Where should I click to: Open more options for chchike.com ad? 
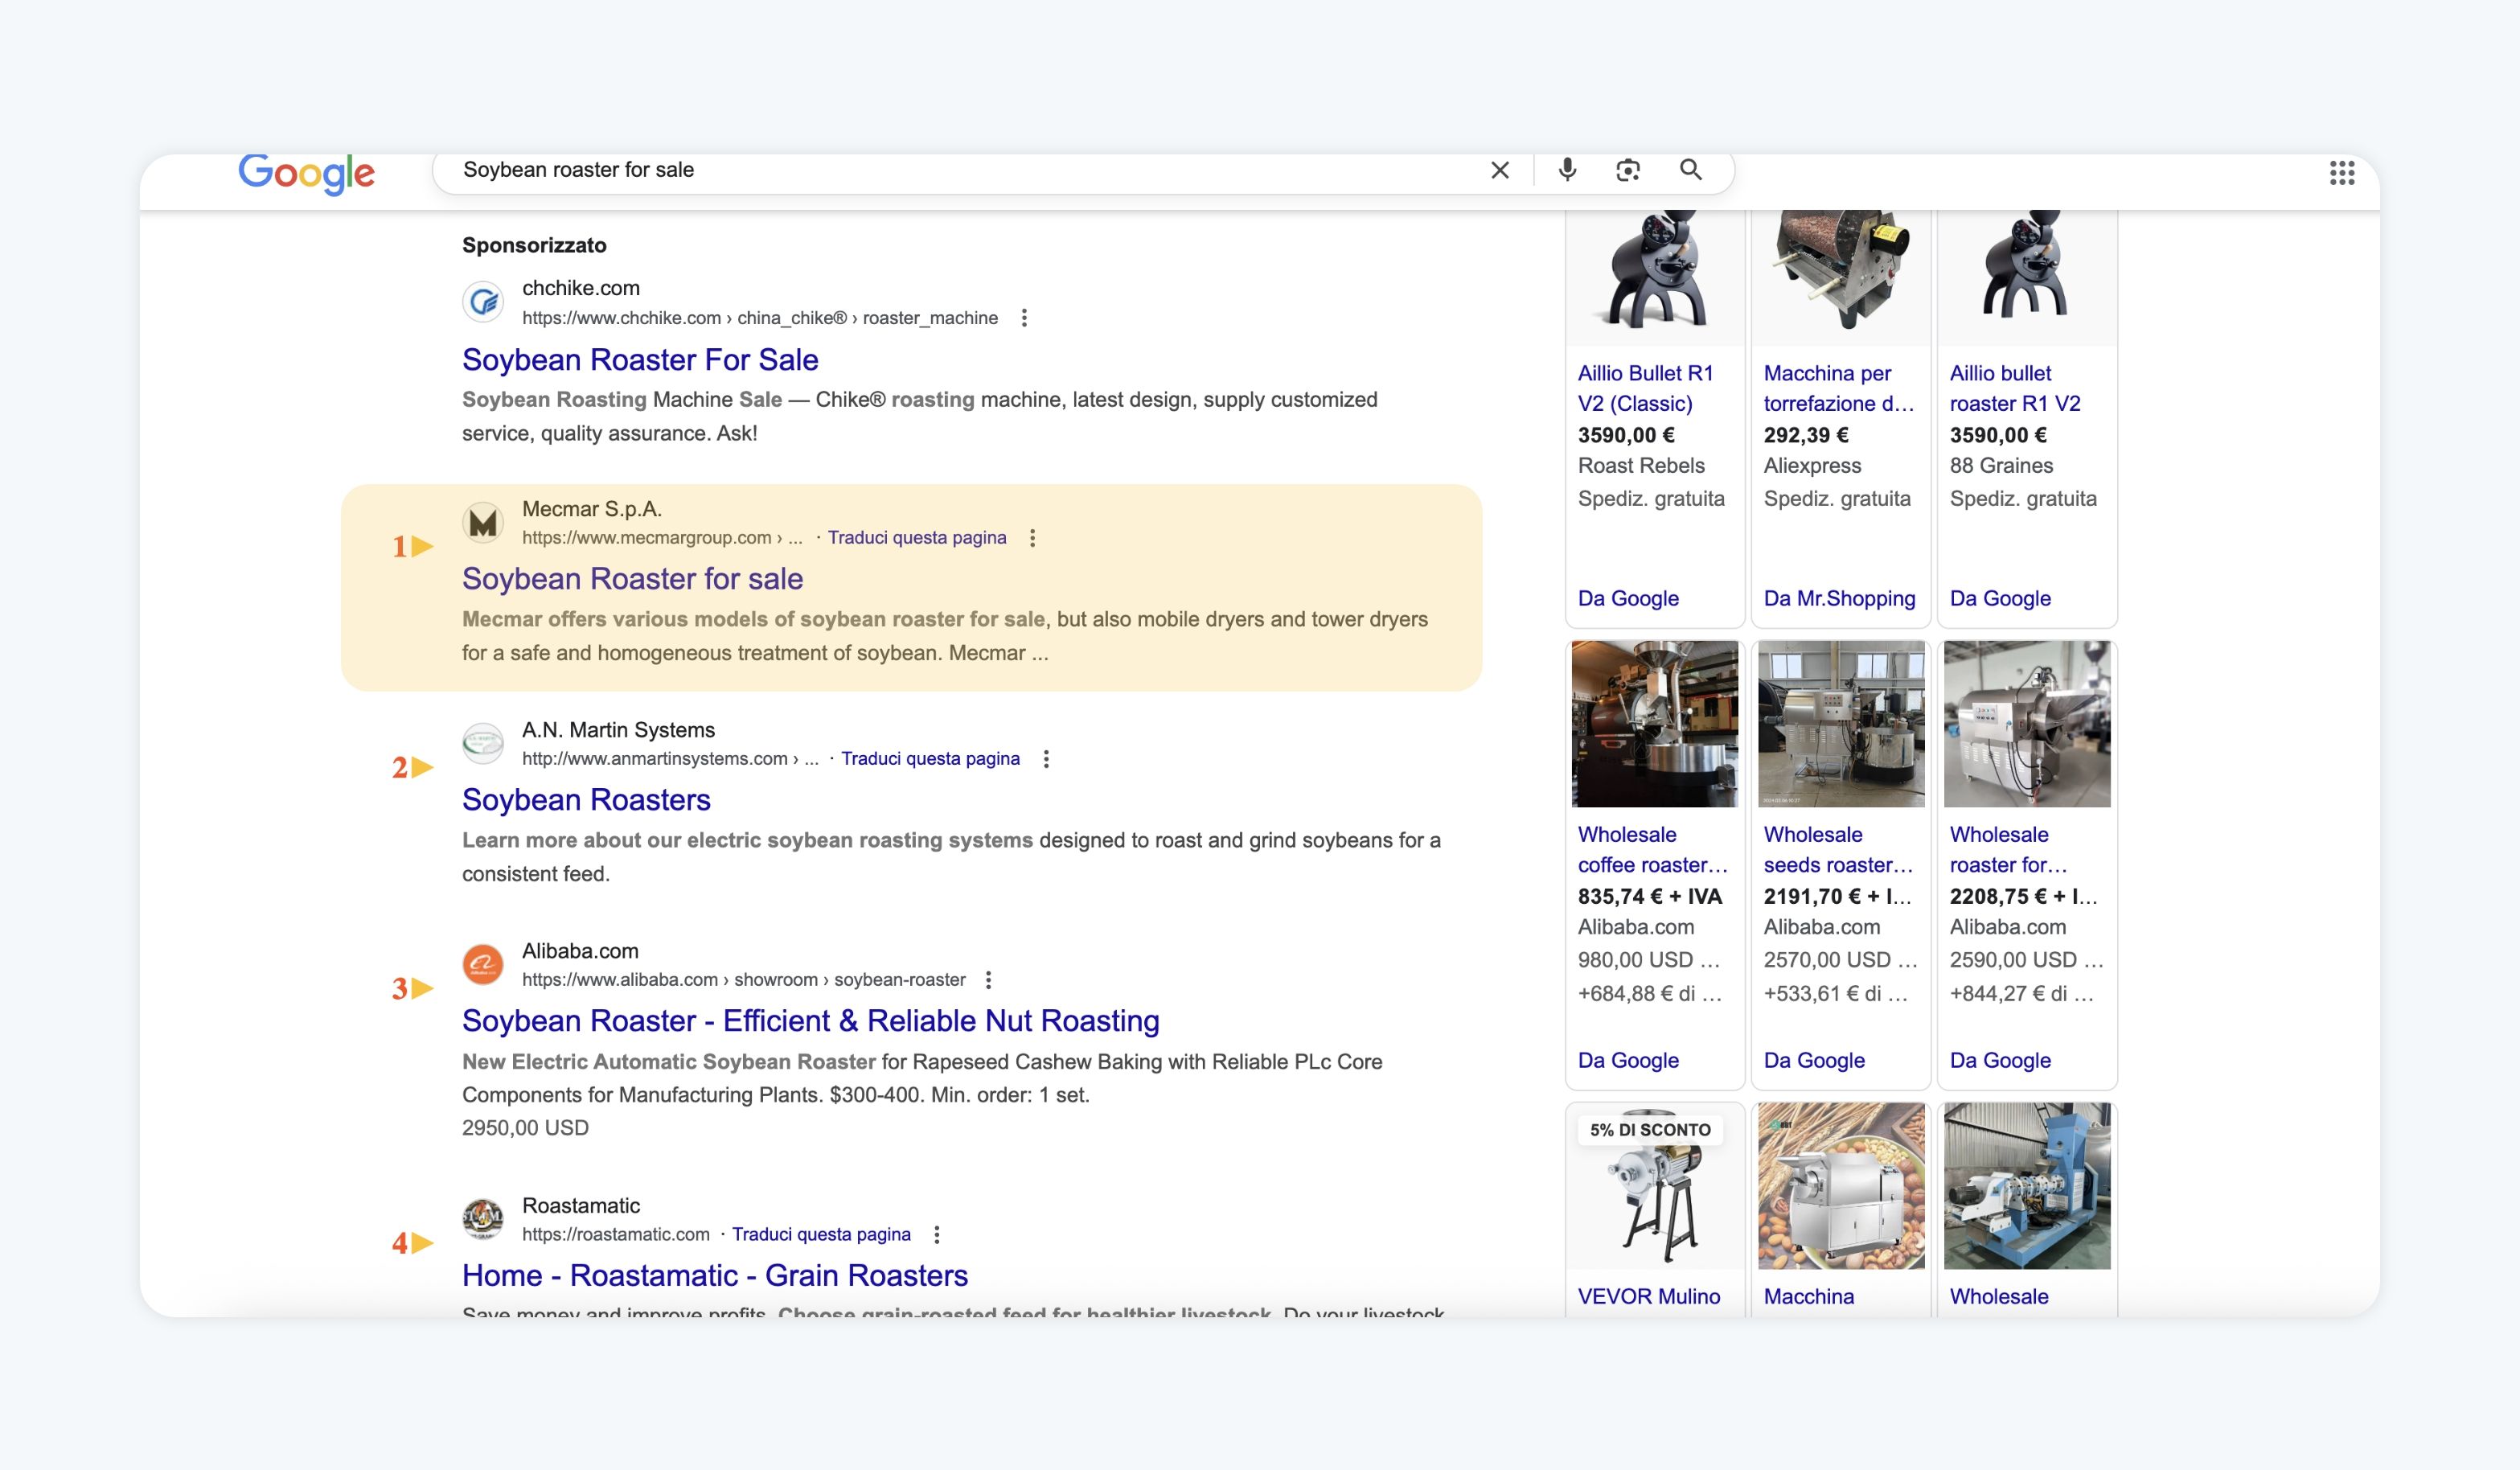pos(1024,318)
